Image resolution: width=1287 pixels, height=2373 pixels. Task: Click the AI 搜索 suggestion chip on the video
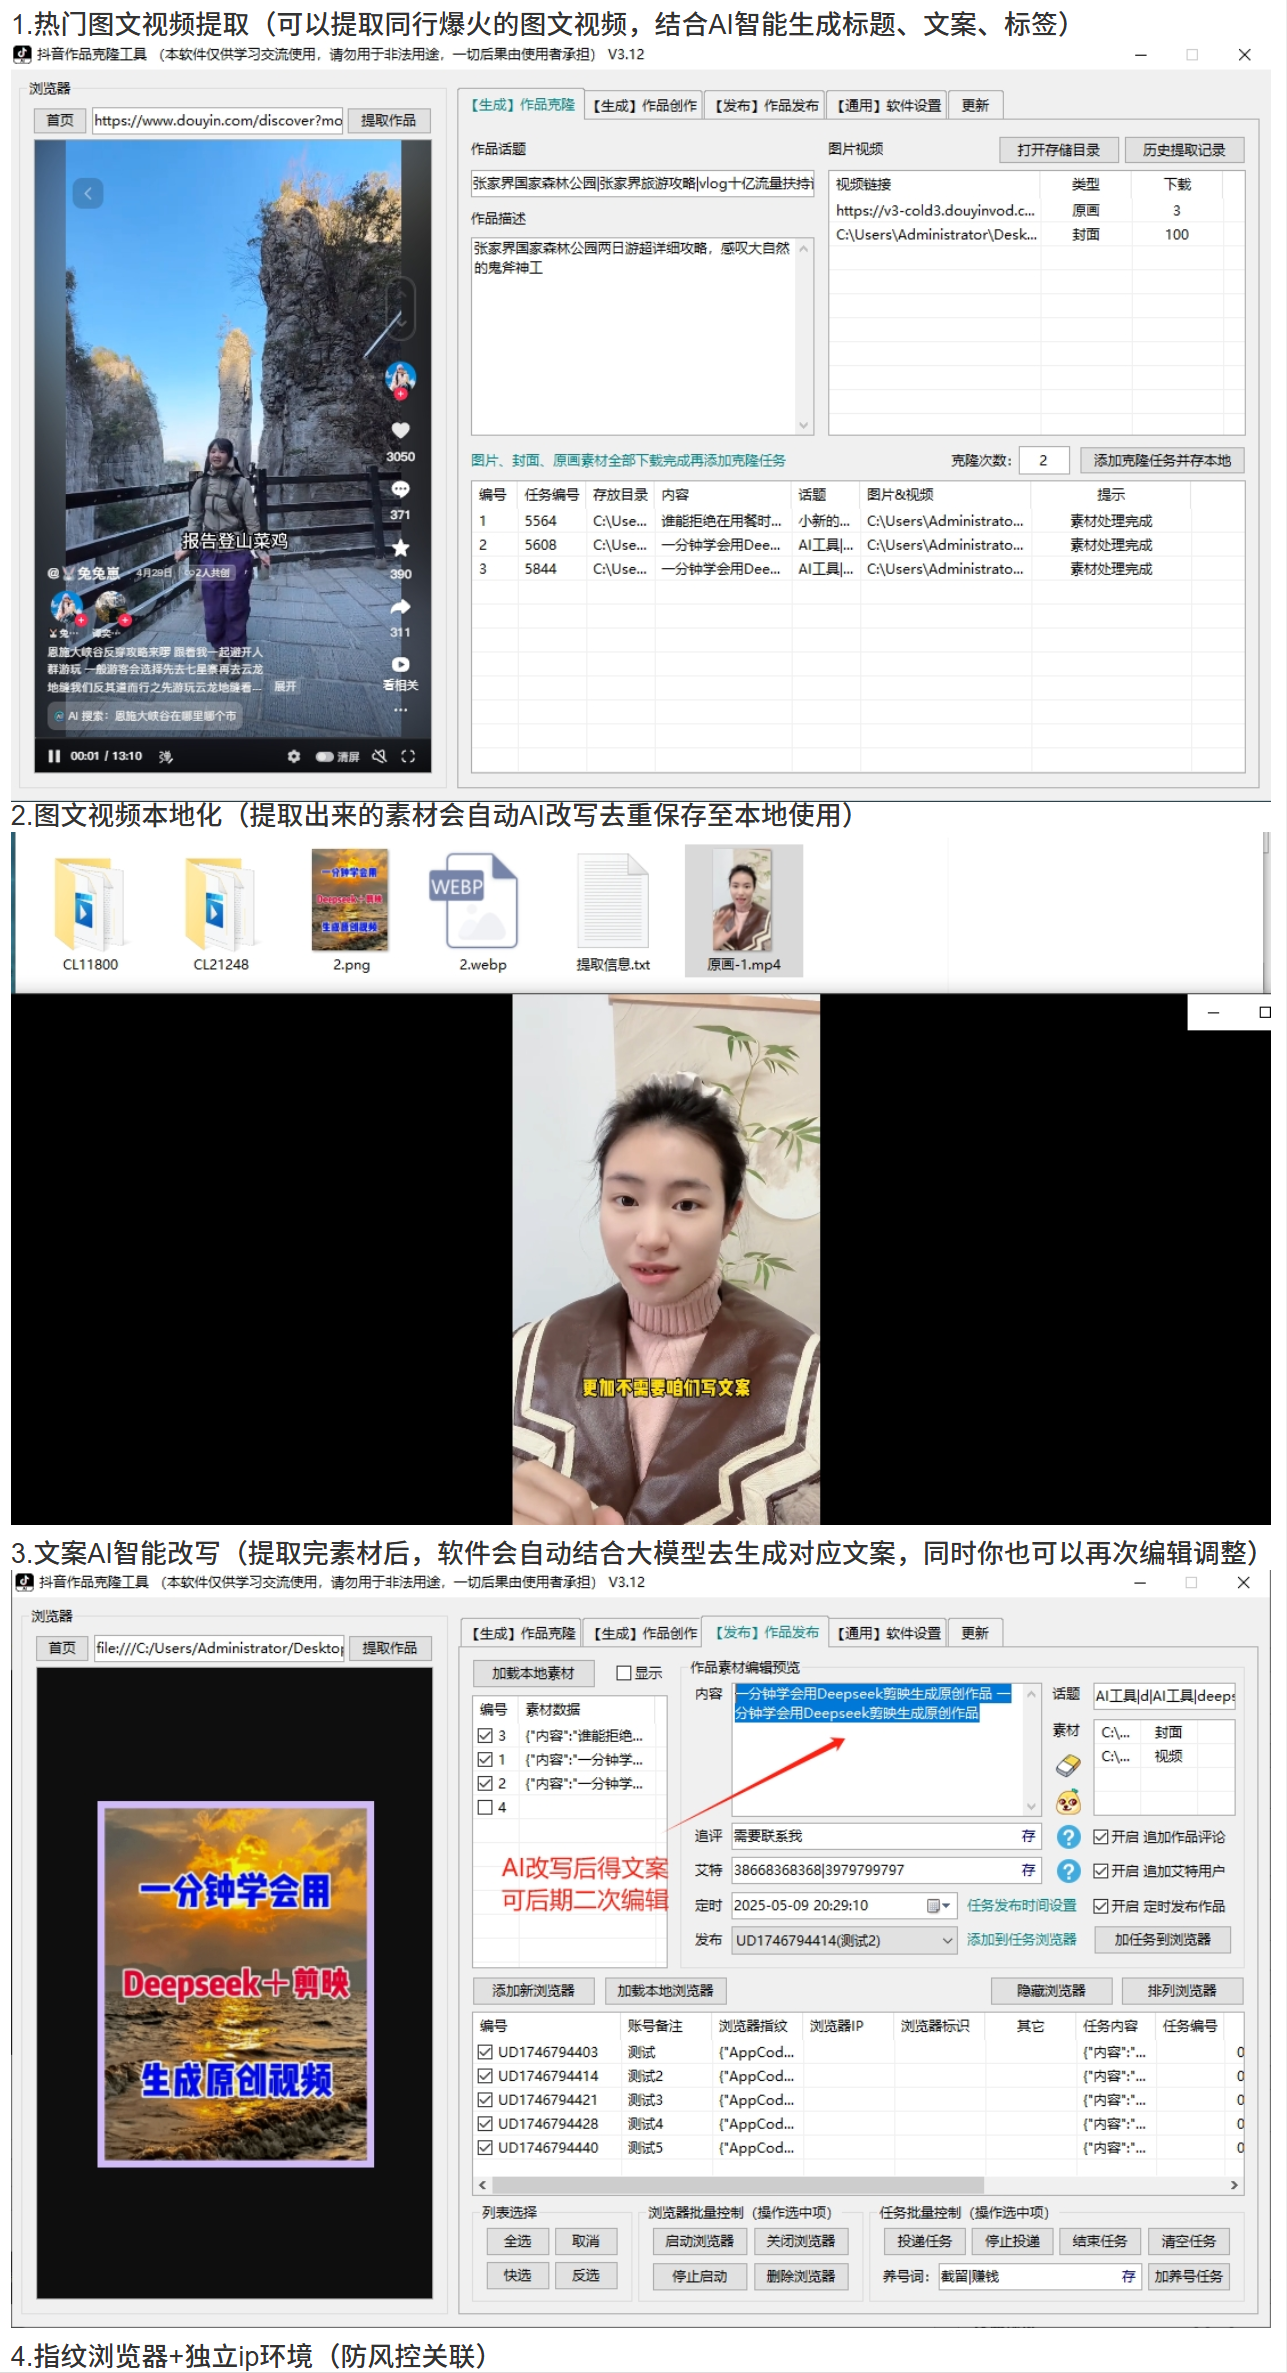[x=146, y=716]
